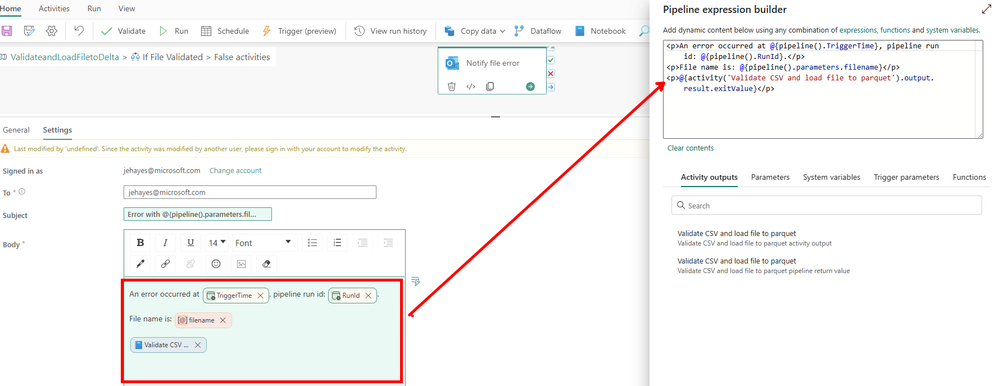Click Clear contents link
Screen dimensions: 999x386
click(691, 148)
